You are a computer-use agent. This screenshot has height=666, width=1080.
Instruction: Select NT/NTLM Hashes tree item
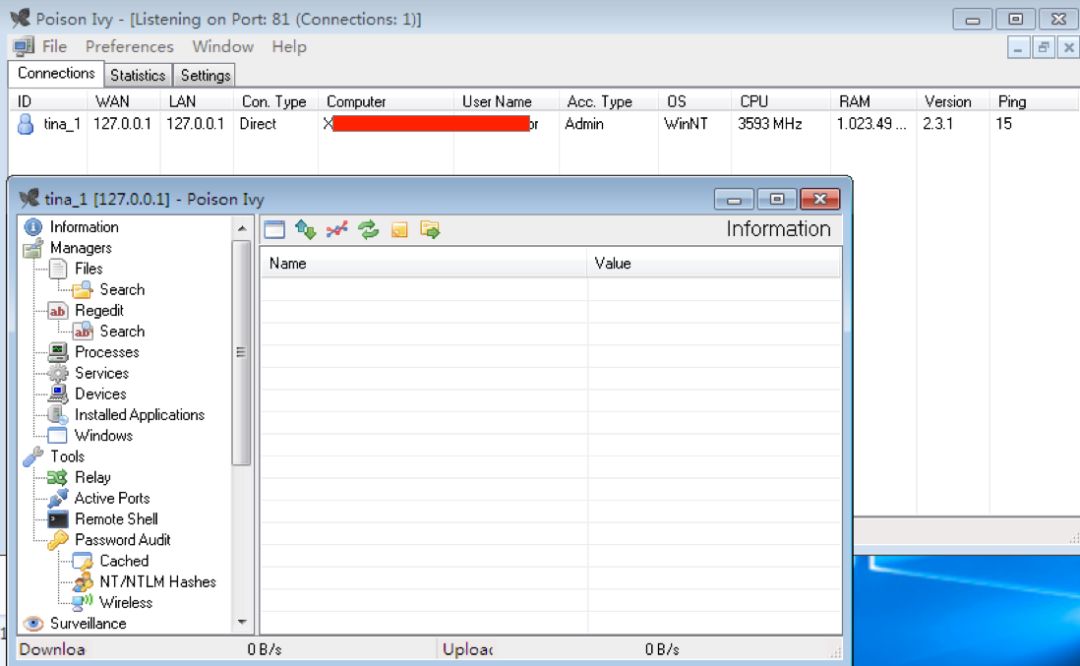coord(158,582)
